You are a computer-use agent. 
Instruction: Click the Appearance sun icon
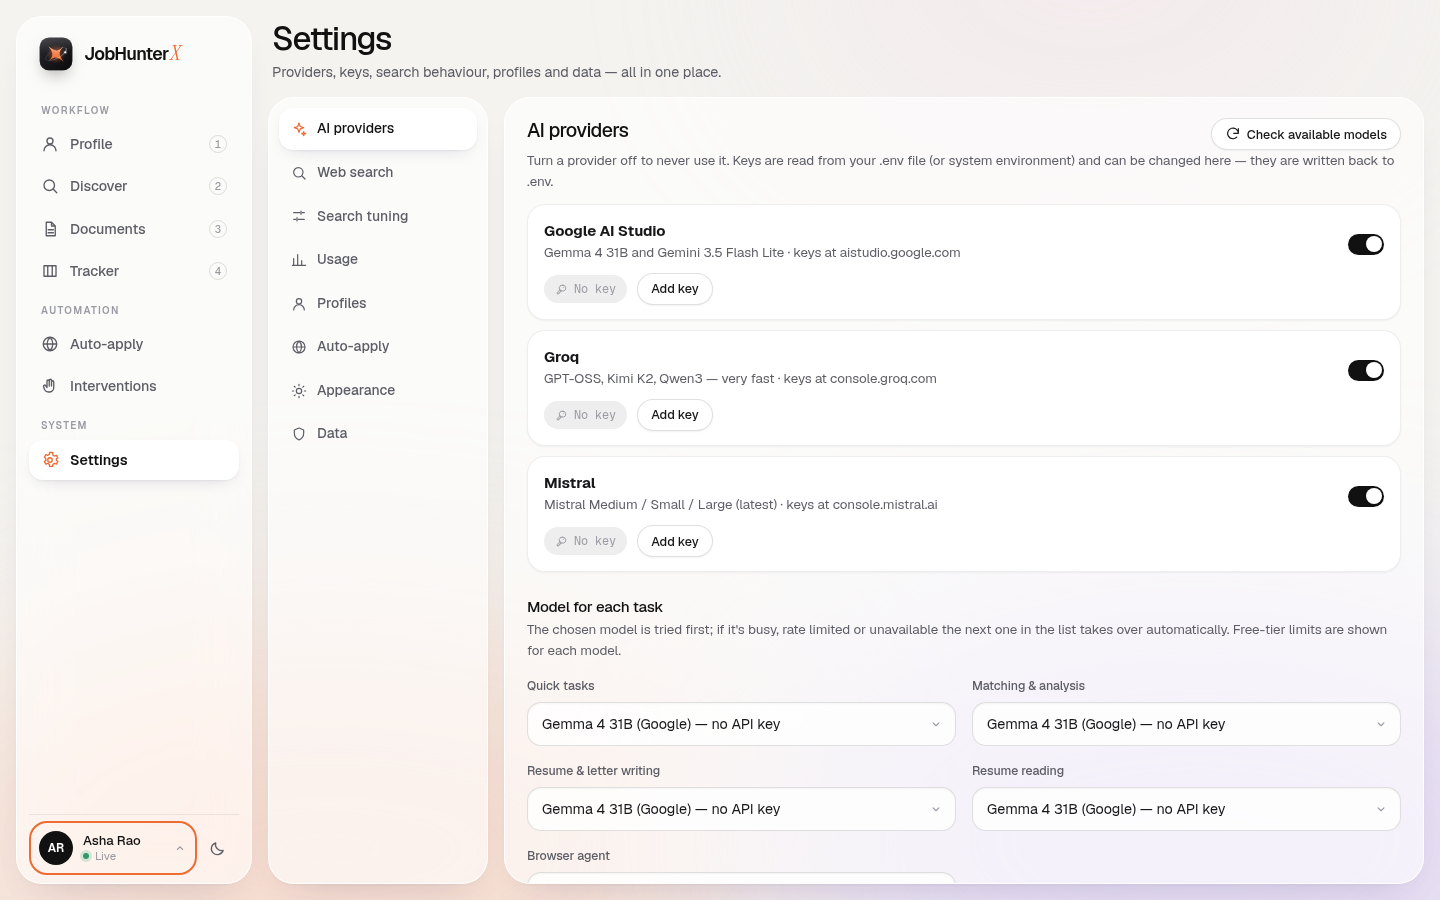point(299,391)
